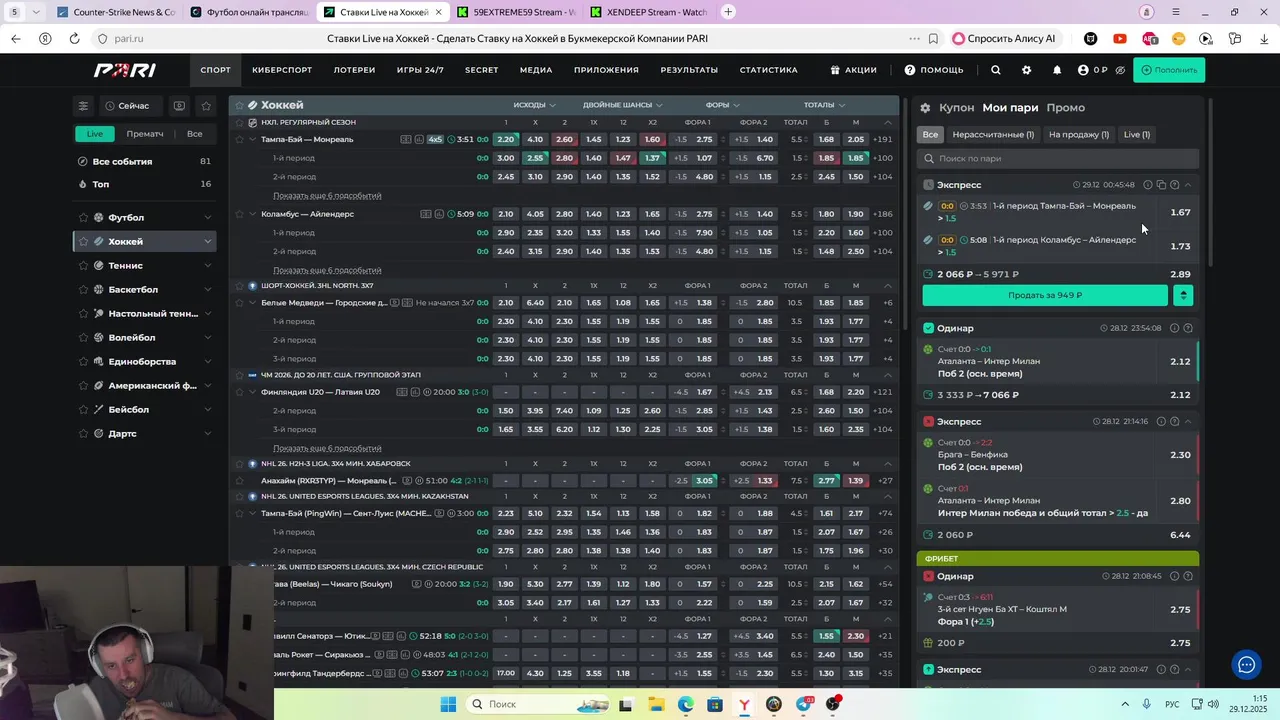The width and height of the screenshot is (1280, 720).
Task: Switch to the Промо tab
Action: [1065, 108]
